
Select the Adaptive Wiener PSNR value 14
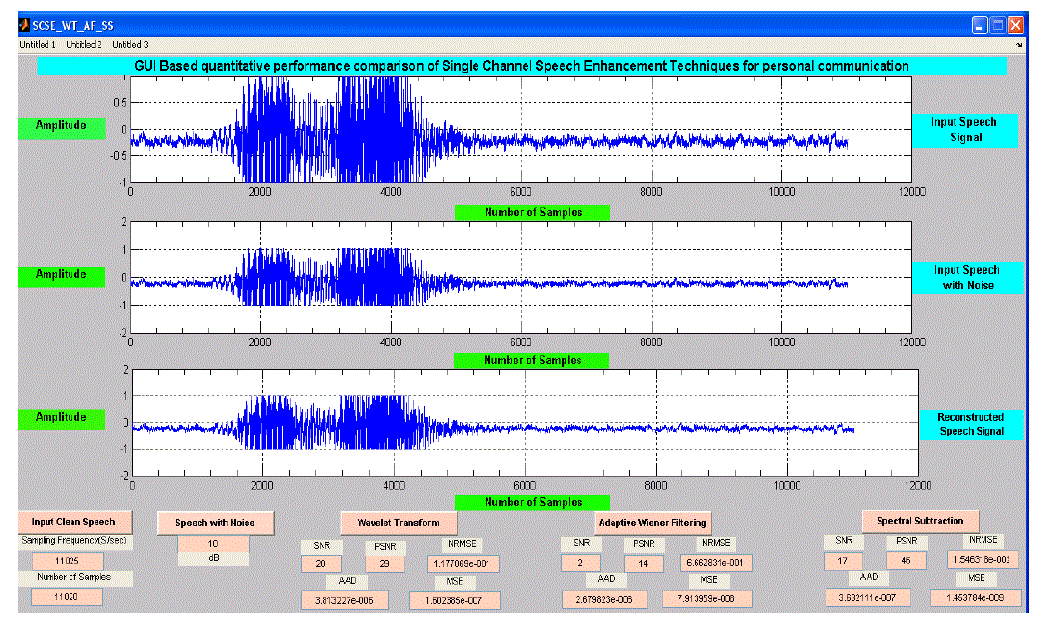[x=643, y=563]
